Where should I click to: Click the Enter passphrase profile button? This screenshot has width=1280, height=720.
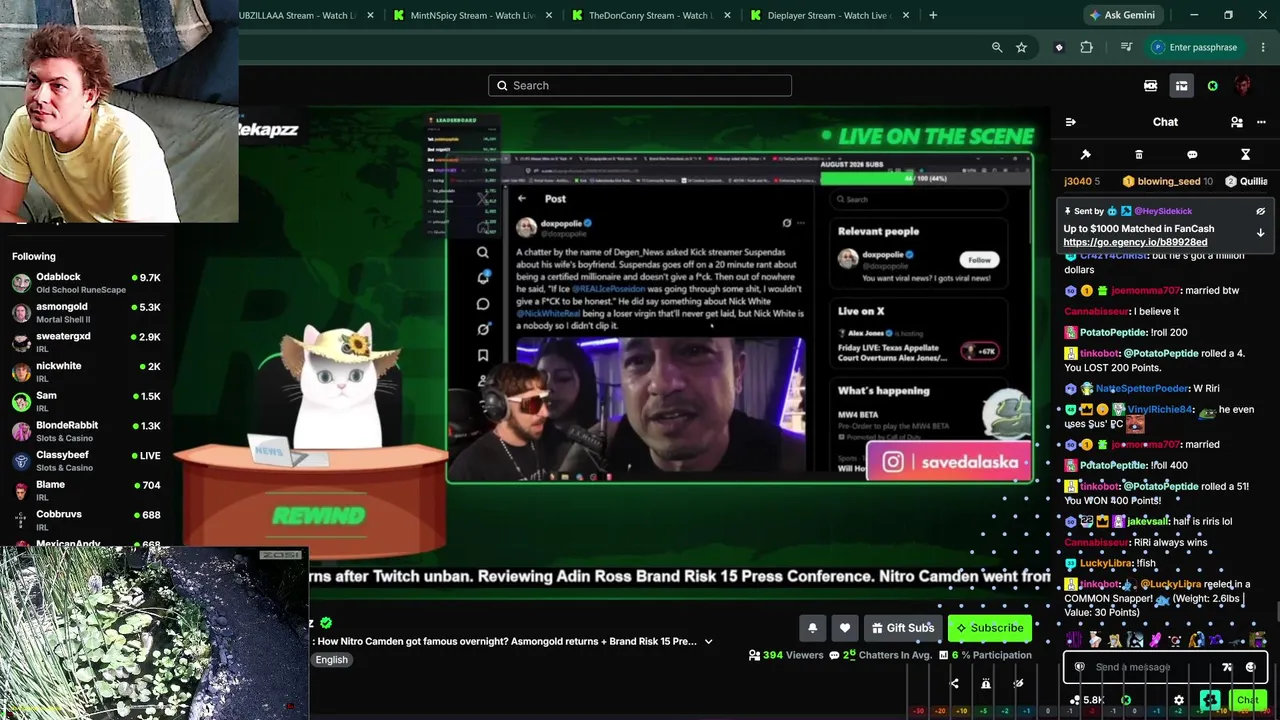(x=1194, y=47)
